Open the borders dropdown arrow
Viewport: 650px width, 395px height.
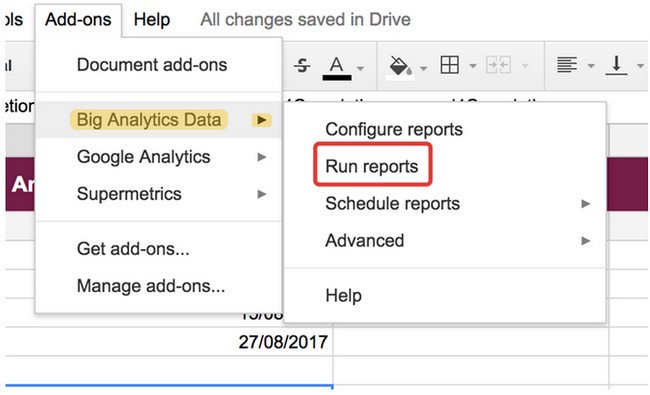tap(473, 65)
